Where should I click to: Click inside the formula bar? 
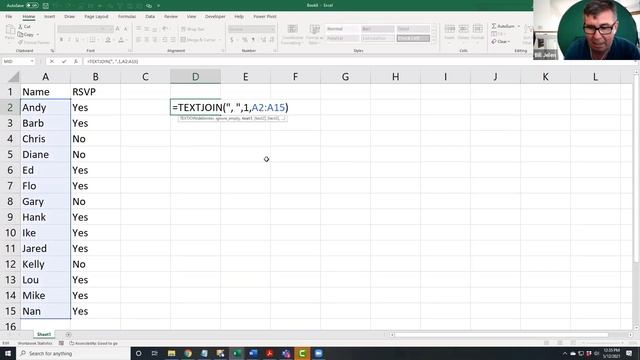pyautogui.click(x=359, y=62)
